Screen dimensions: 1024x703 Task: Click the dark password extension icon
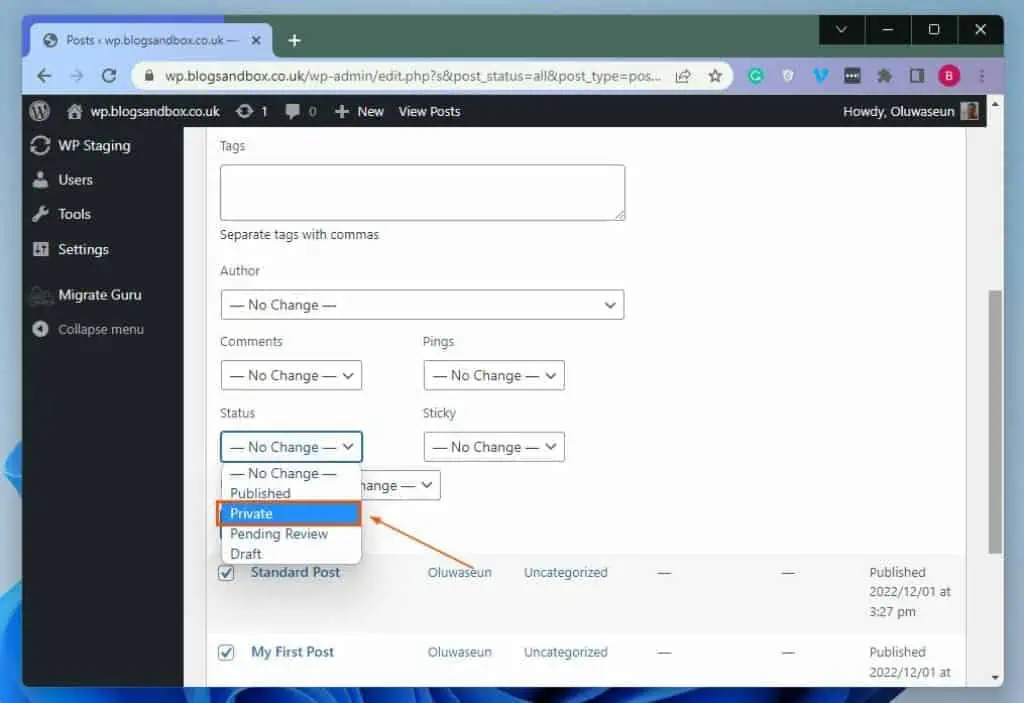(852, 76)
